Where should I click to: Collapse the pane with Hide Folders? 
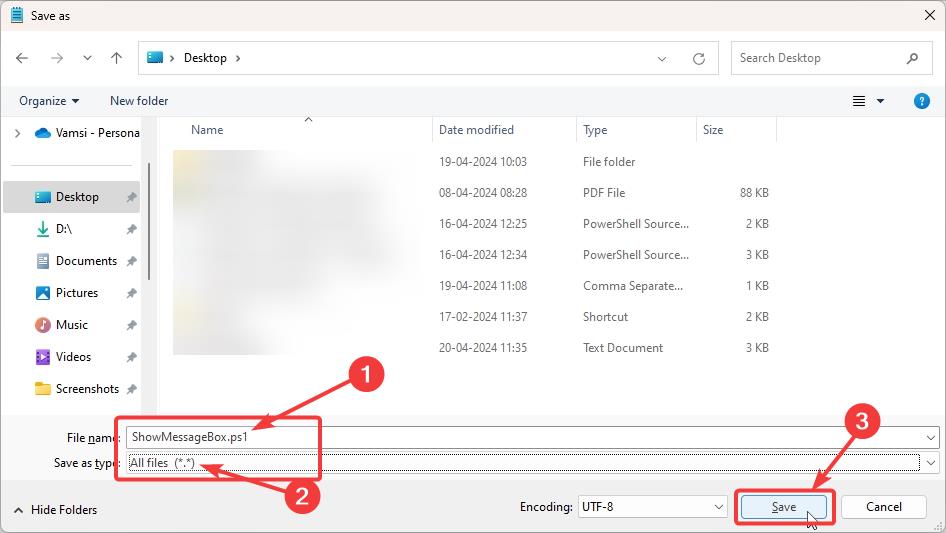point(56,510)
